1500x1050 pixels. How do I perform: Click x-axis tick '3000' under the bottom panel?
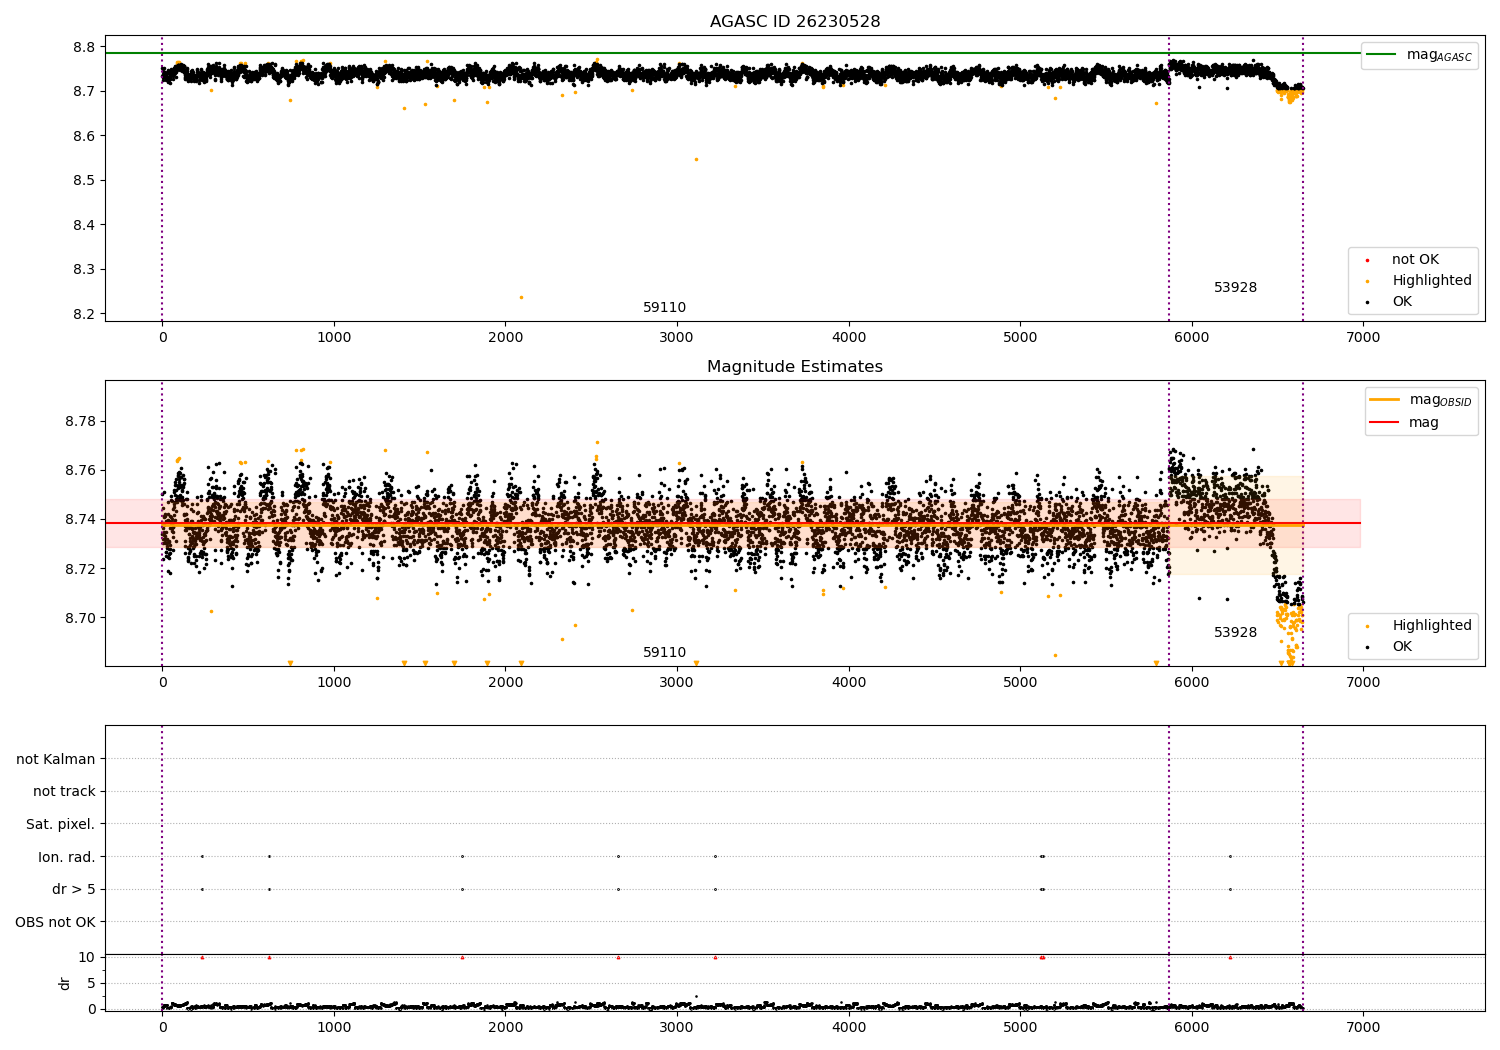point(677,1027)
